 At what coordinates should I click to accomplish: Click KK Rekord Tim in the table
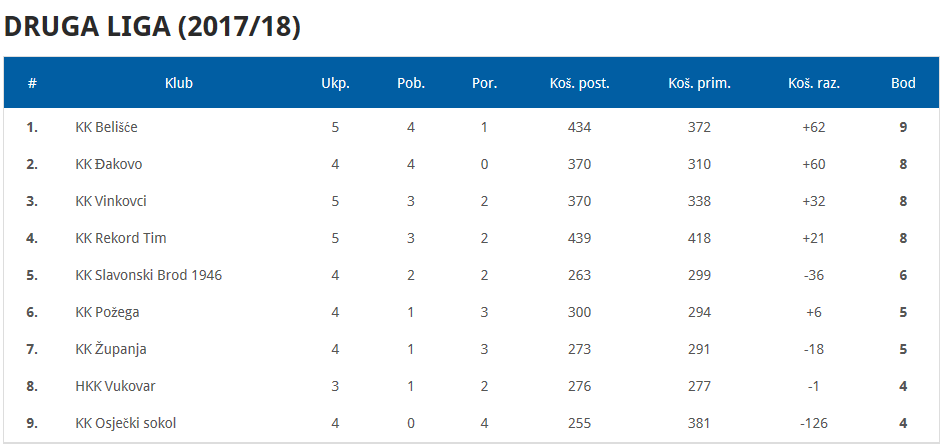coord(121,238)
